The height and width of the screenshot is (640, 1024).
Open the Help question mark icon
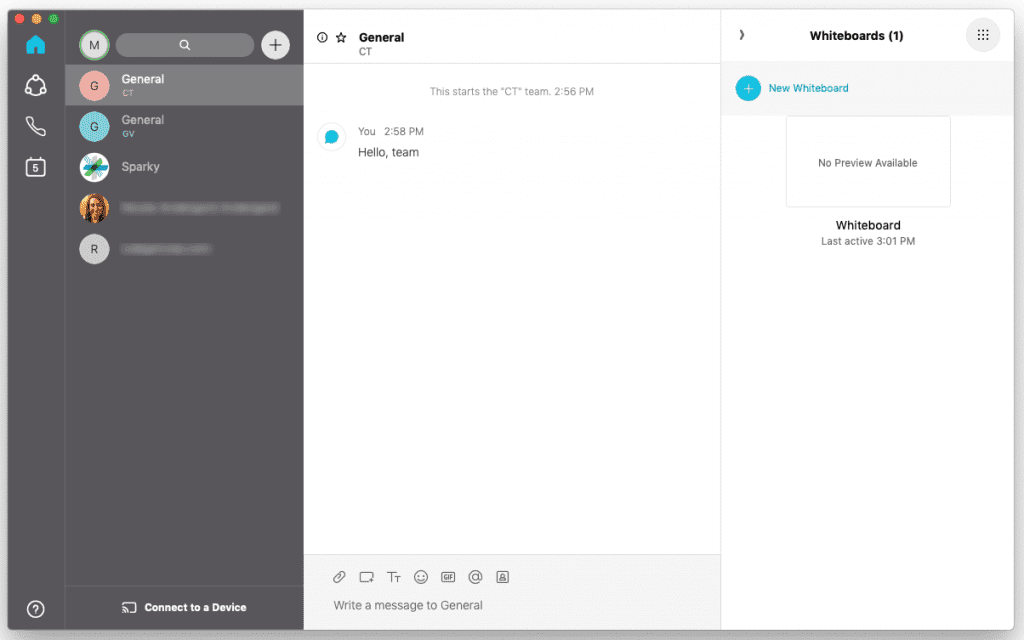[x=36, y=609]
